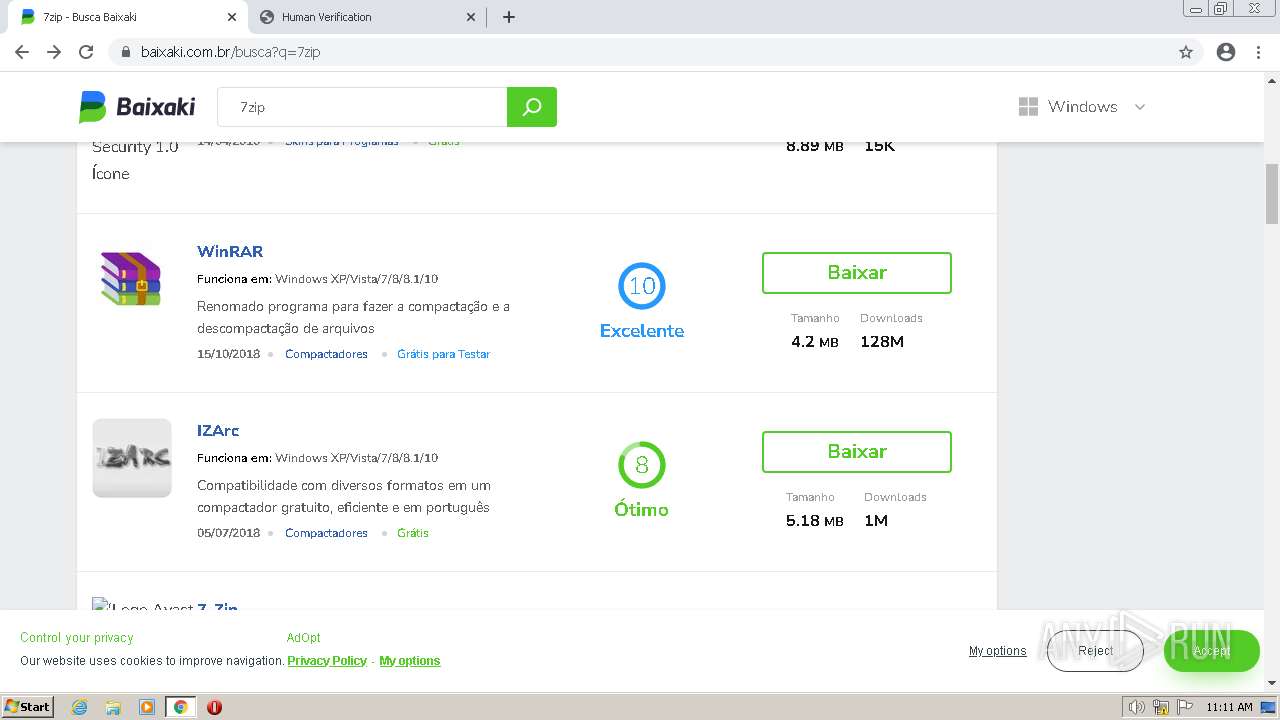
Task: Close the 7zip - Busca Baixaki tab
Action: 232,17
